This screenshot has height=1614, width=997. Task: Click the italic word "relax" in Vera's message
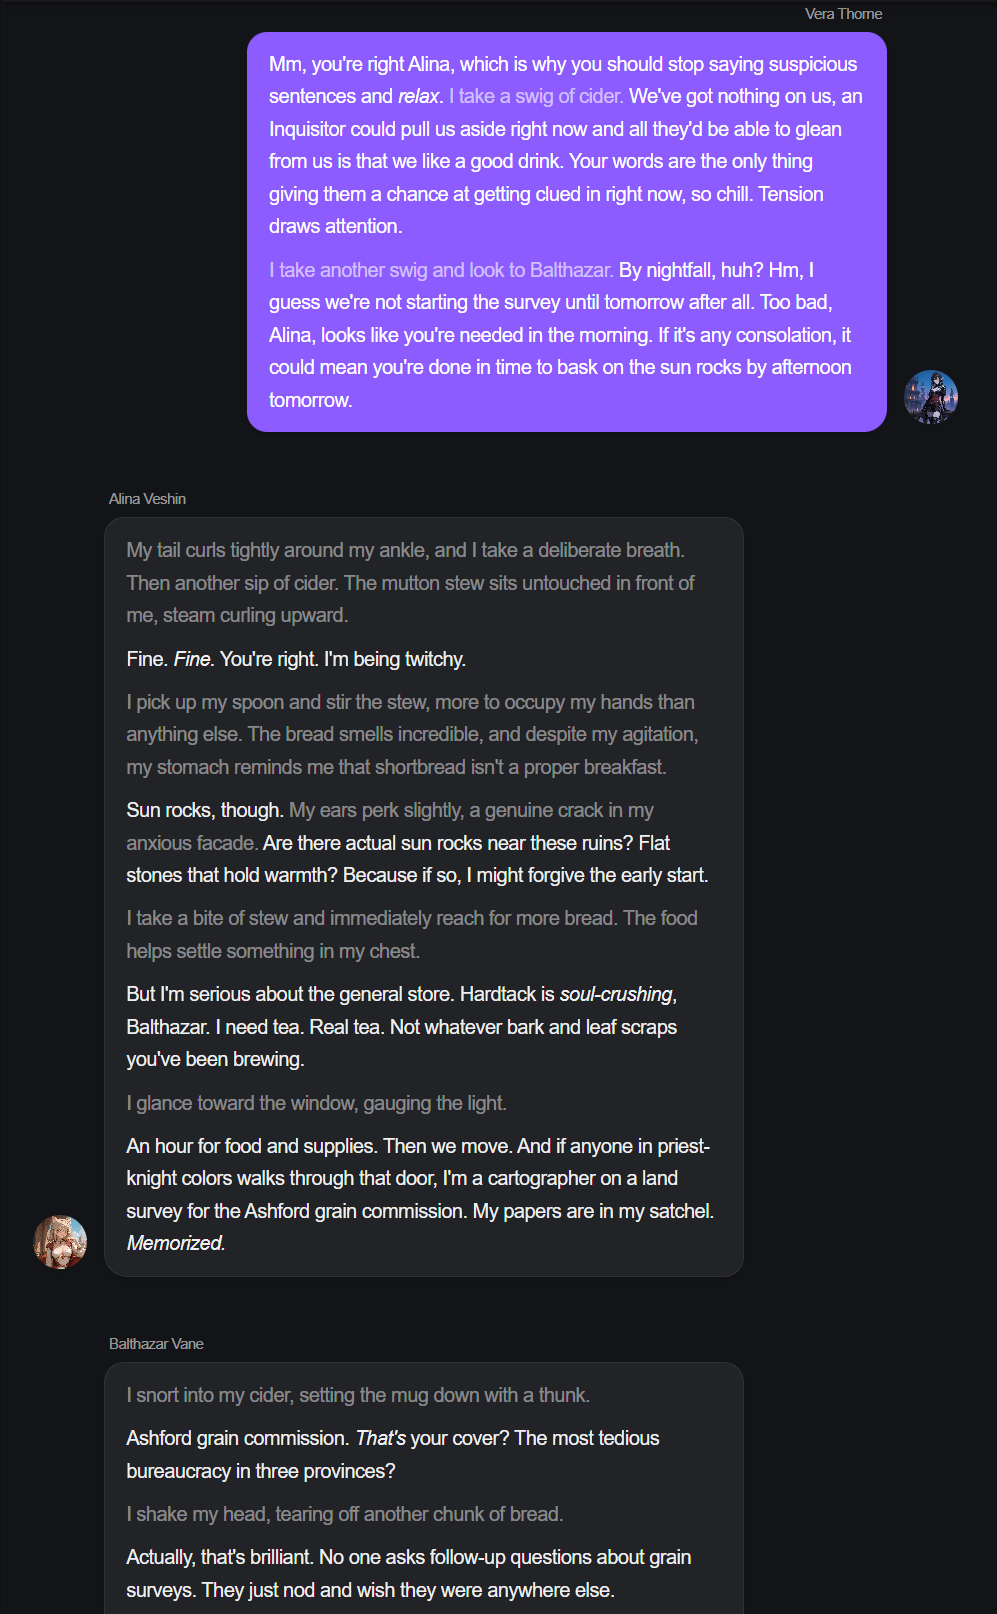418,97
